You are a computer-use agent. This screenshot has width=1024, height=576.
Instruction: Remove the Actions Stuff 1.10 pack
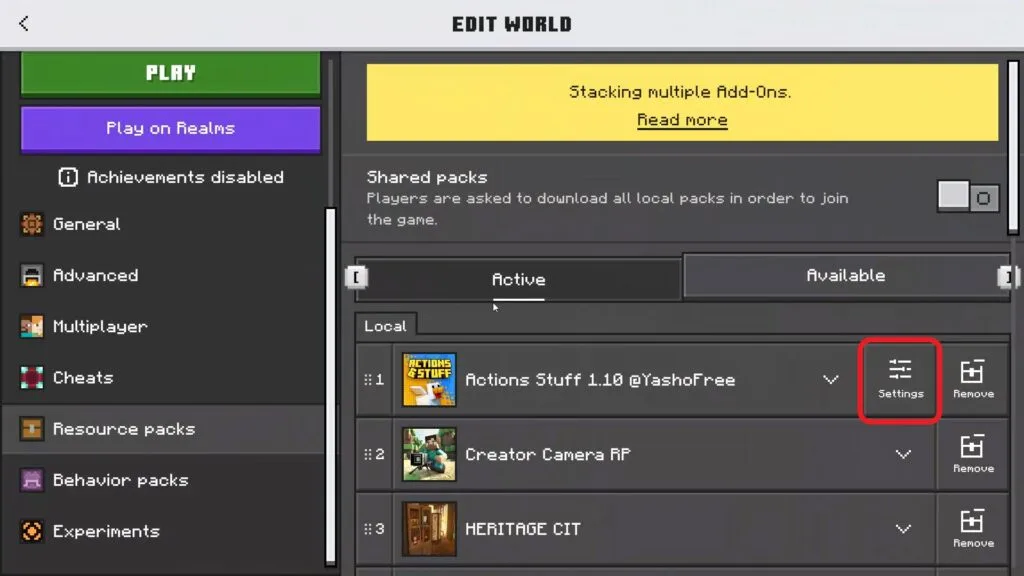click(x=972, y=380)
